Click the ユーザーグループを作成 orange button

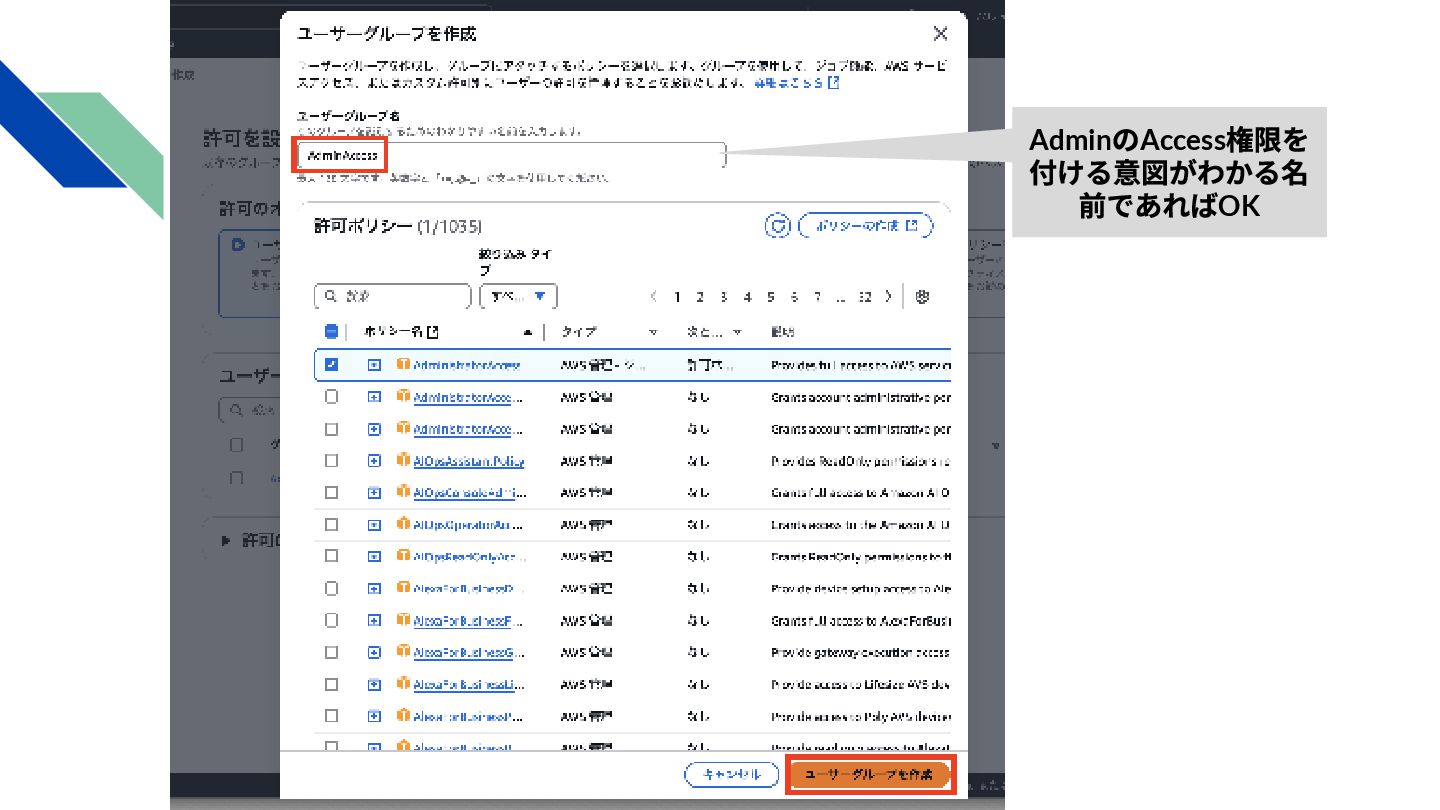[x=869, y=775]
